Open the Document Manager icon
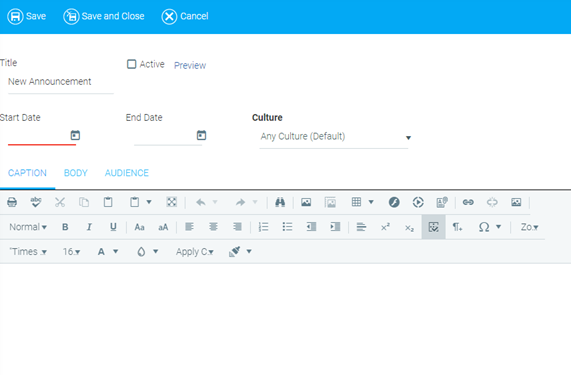 (x=442, y=202)
